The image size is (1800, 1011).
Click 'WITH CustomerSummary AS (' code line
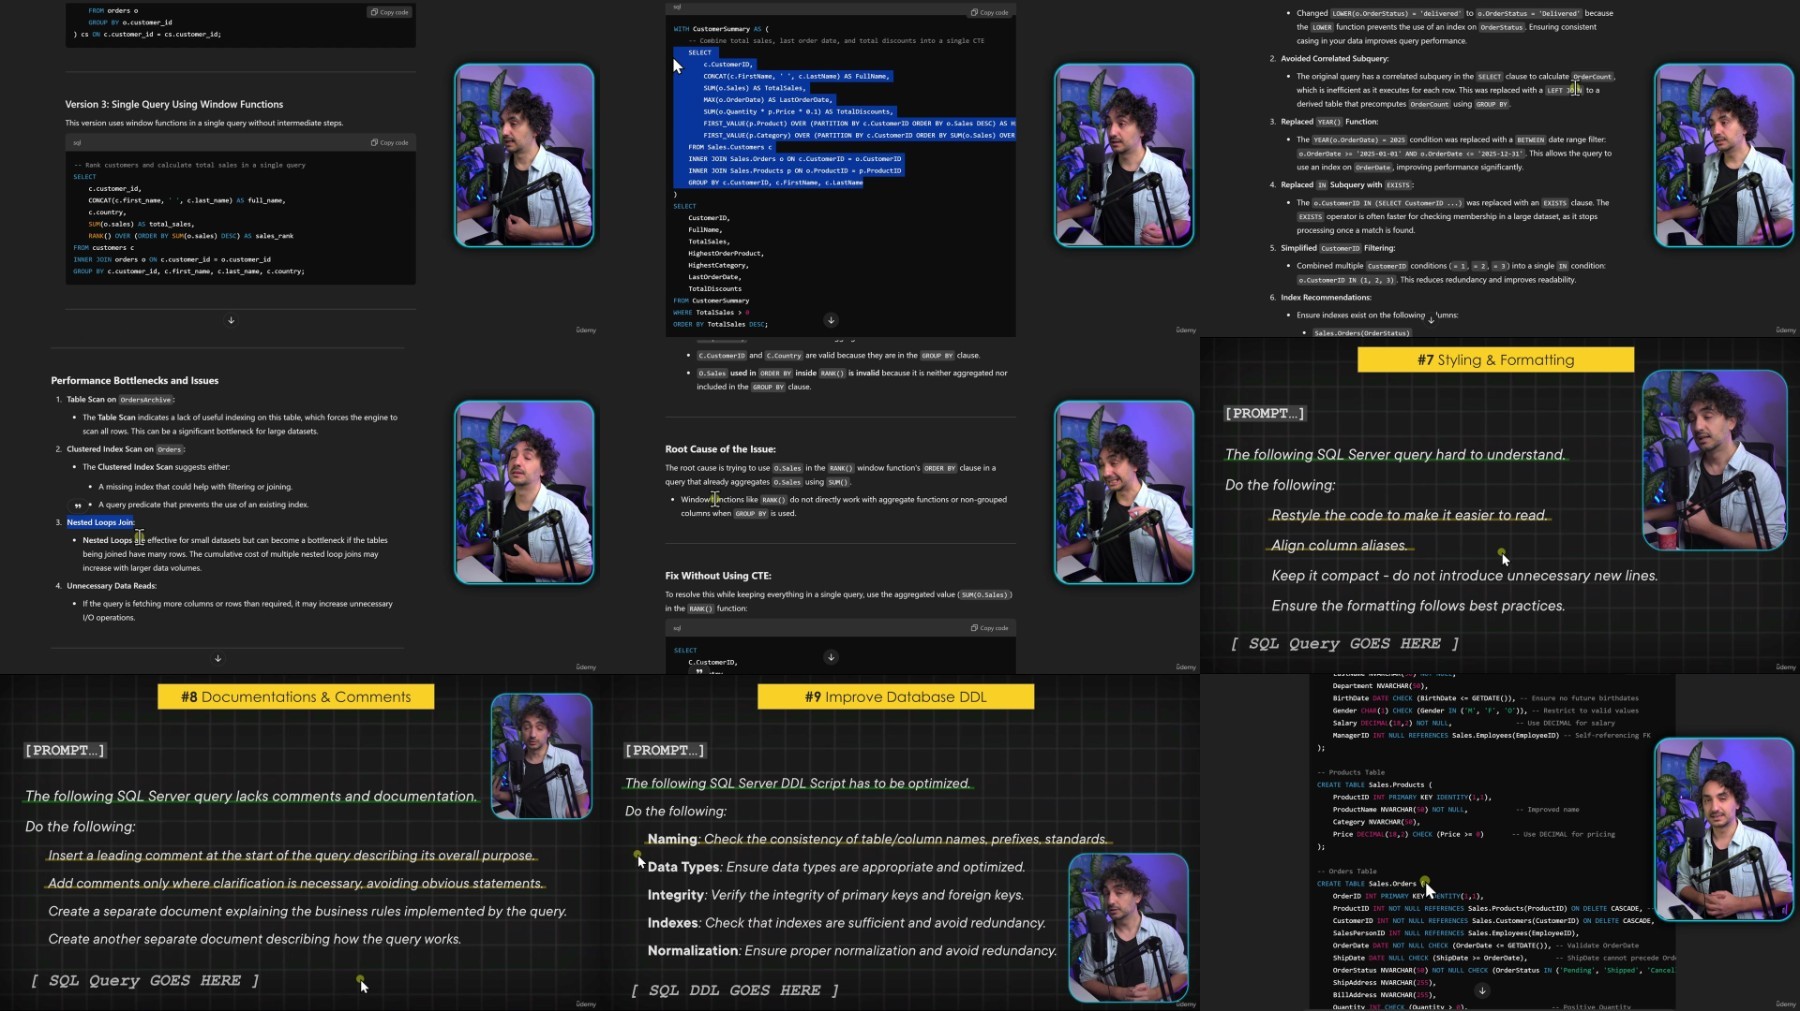tap(721, 29)
